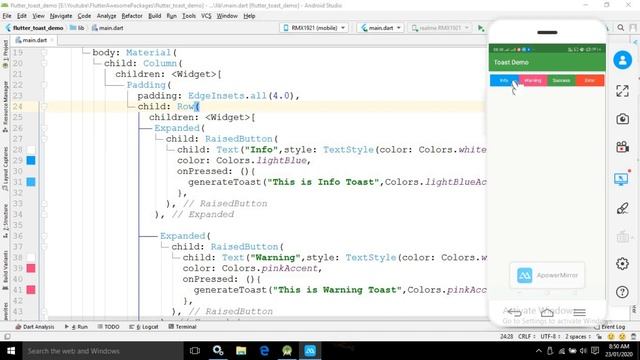The width and height of the screenshot is (640, 360).
Task: Open the Run tool window
Action: pos(76,327)
